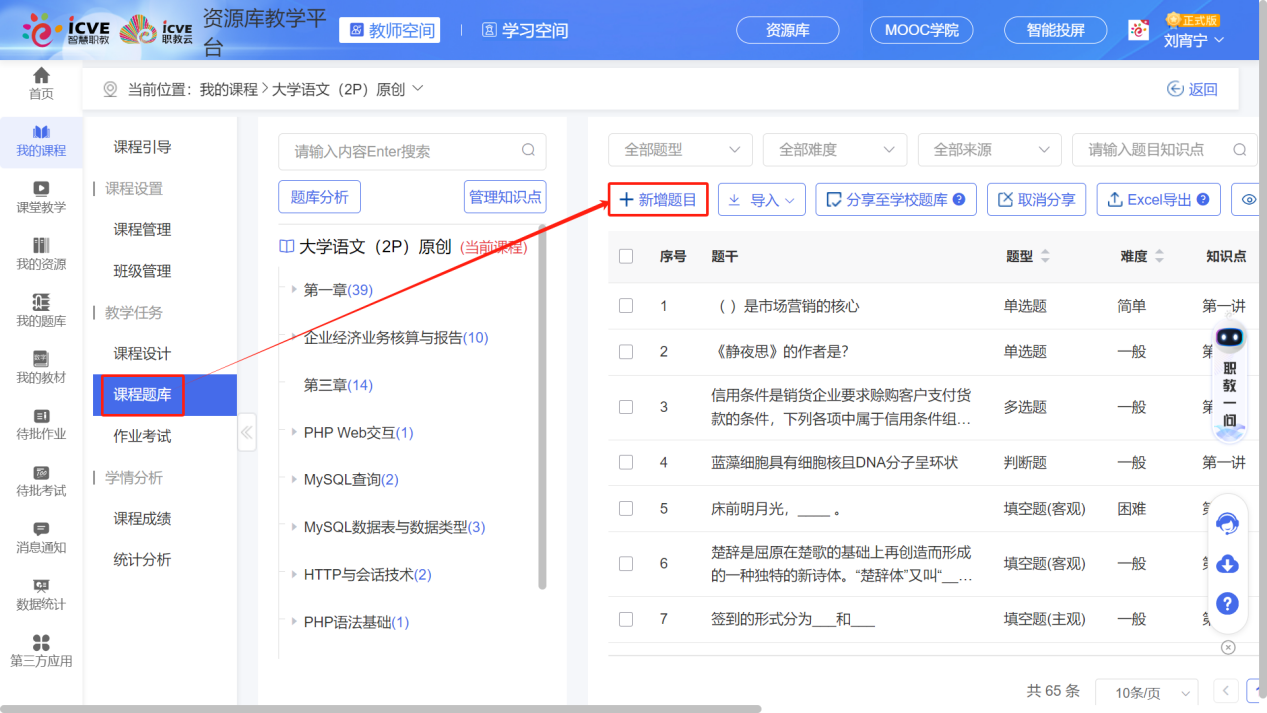Image resolution: width=1267 pixels, height=713 pixels.
Task: Select checkbox for row 5 床前明月光
Action: pyautogui.click(x=626, y=508)
